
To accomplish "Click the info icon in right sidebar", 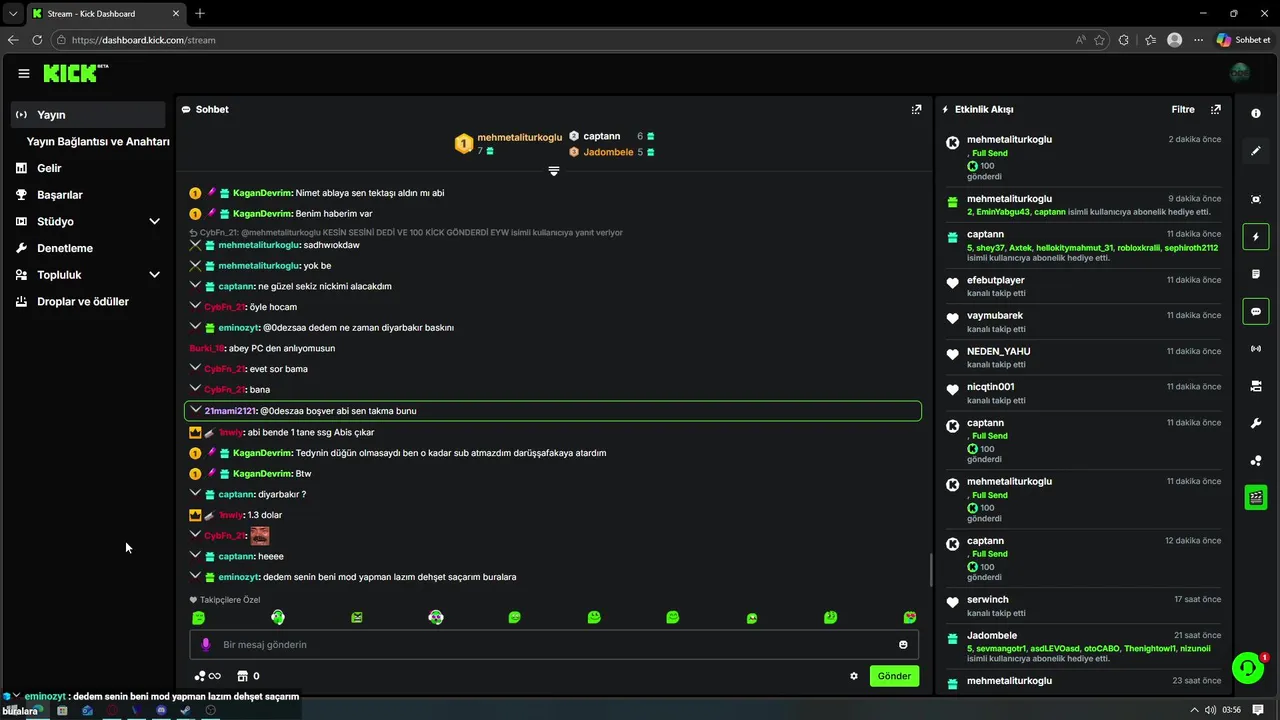I will coord(1256,113).
